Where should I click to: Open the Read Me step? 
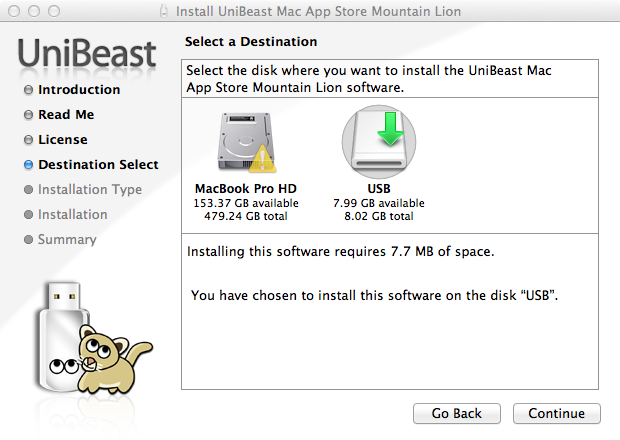(x=66, y=115)
